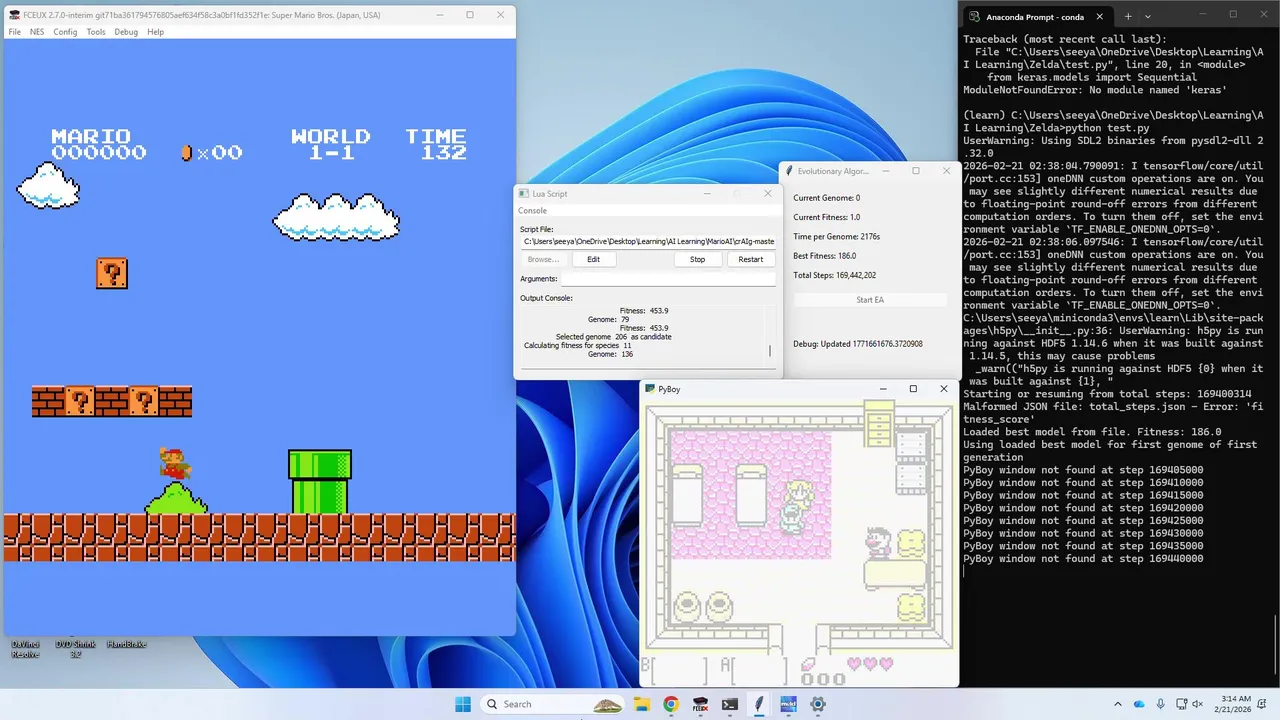1280x720 pixels.
Task: Open a new terminal tab with plus
Action: coord(1128,16)
